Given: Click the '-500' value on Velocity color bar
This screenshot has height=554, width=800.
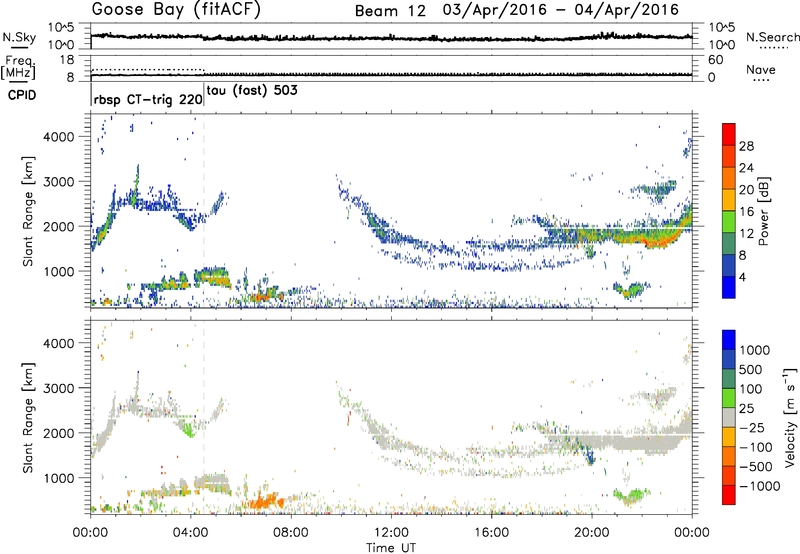Looking at the screenshot, I should [x=755, y=467].
